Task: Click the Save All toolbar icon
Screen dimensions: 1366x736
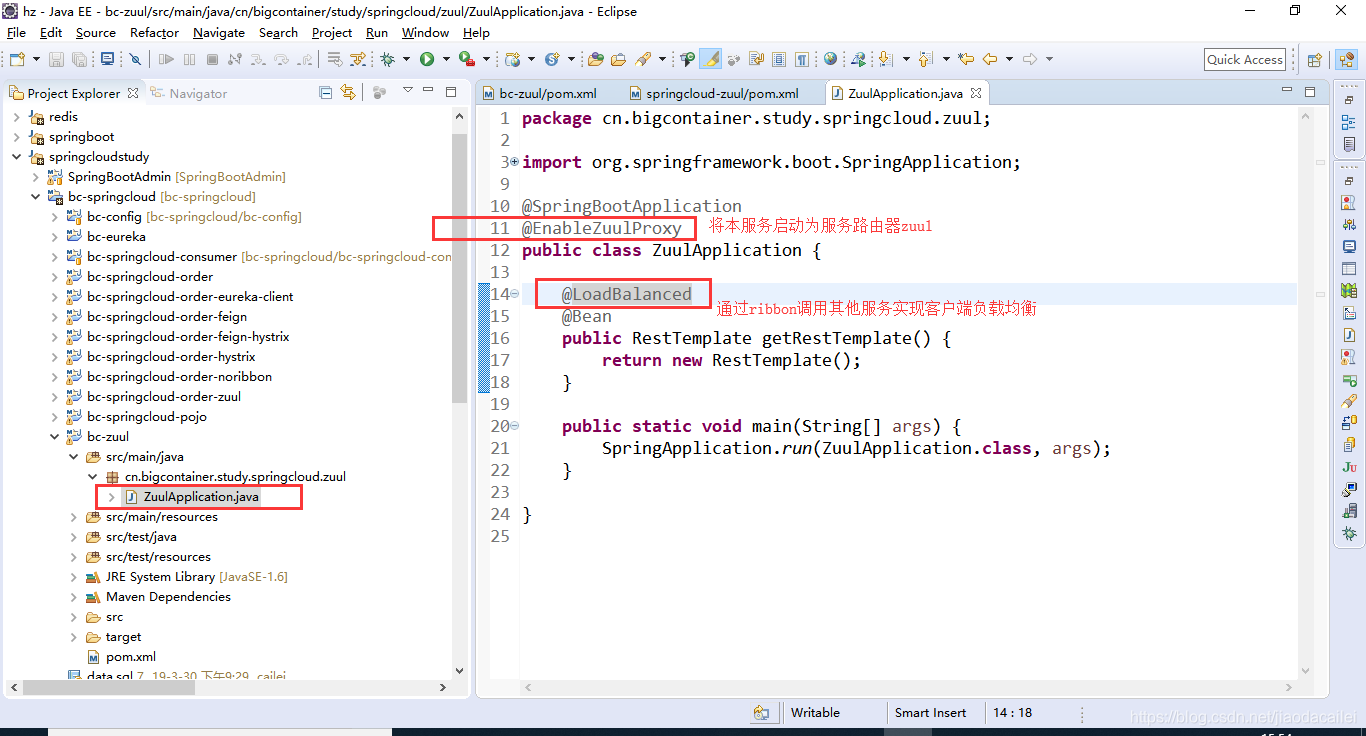Action: (x=79, y=59)
